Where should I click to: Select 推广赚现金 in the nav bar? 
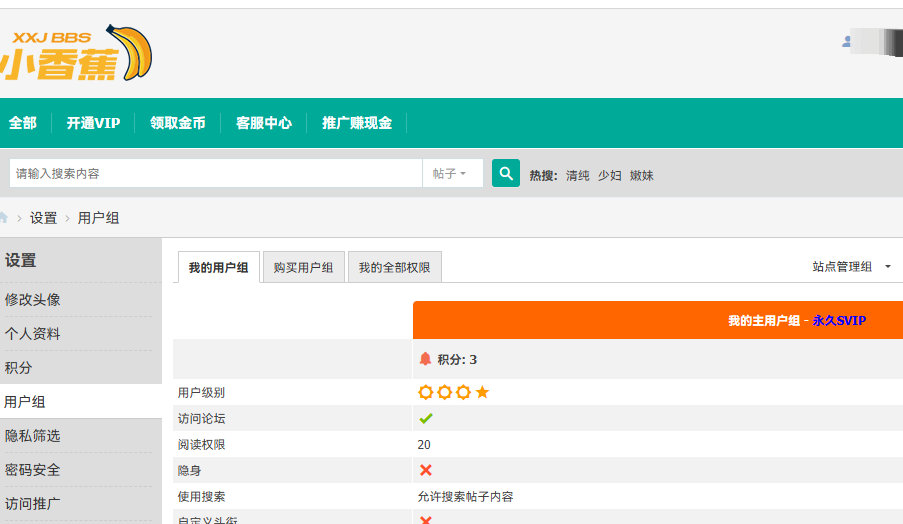tap(357, 123)
